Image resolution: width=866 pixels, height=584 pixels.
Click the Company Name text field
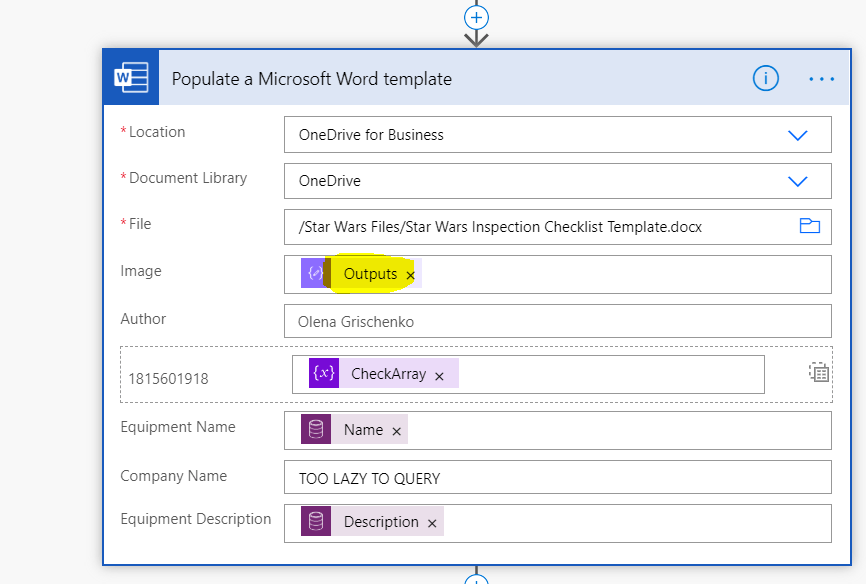coord(557,478)
